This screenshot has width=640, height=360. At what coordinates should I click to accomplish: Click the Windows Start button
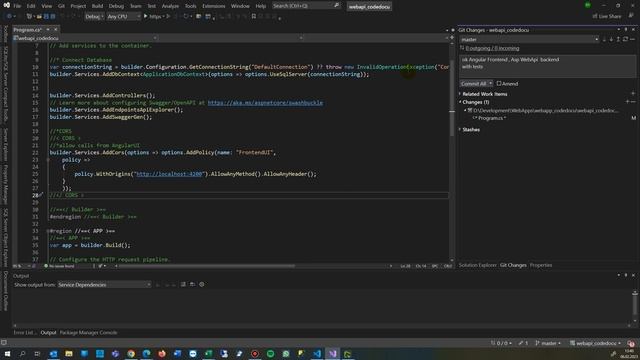point(7,353)
